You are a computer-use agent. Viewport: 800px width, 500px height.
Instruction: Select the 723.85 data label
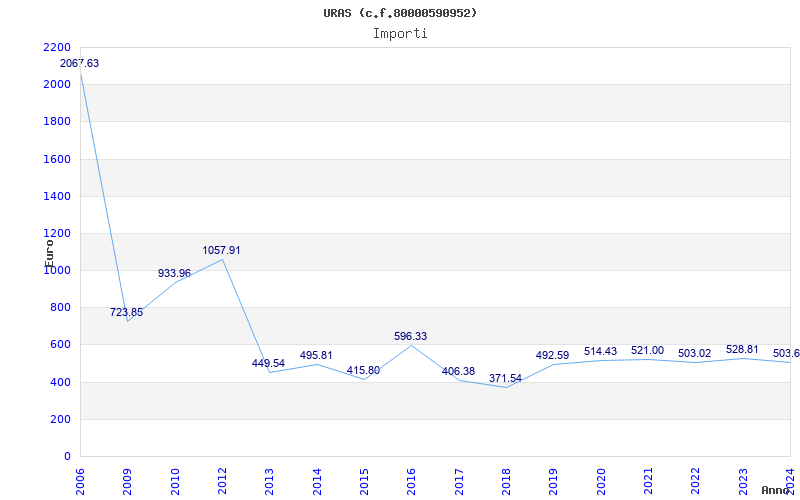(x=127, y=312)
